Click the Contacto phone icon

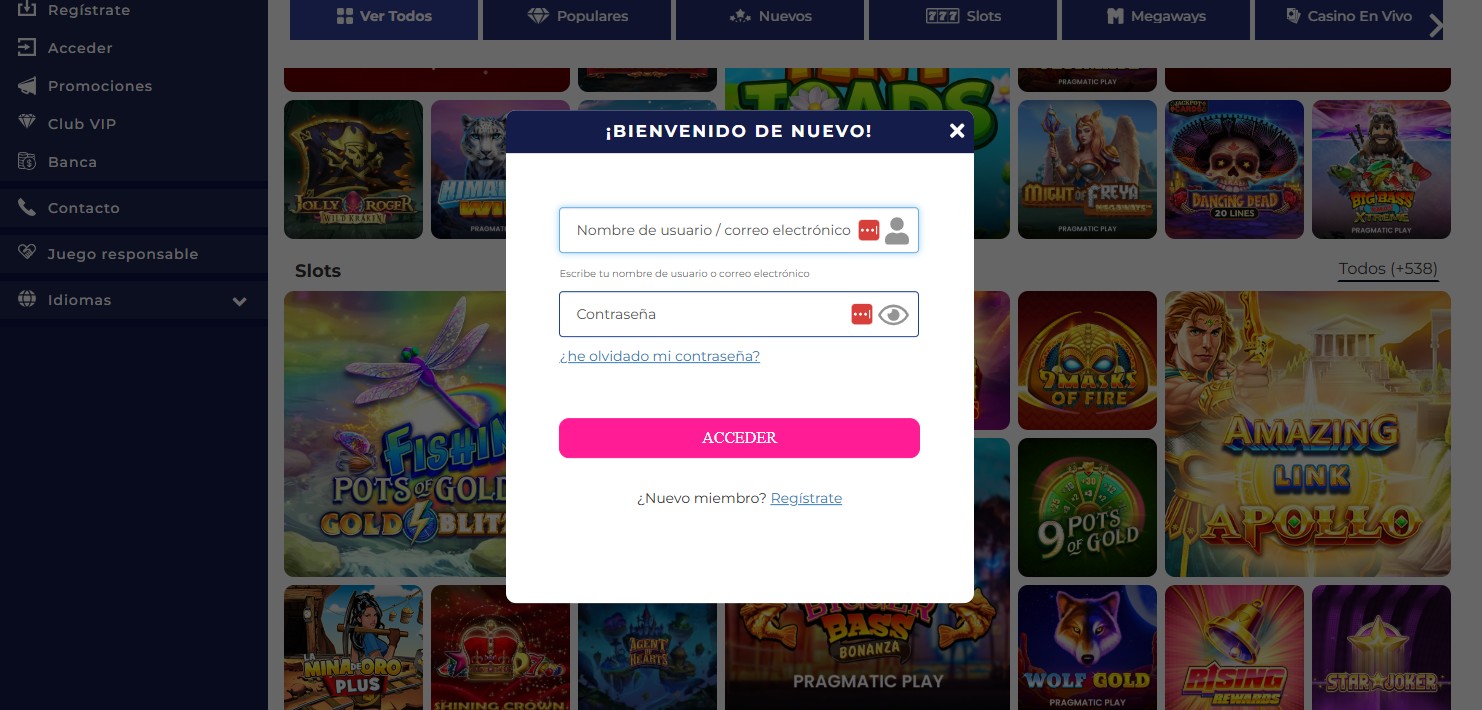click(x=27, y=208)
